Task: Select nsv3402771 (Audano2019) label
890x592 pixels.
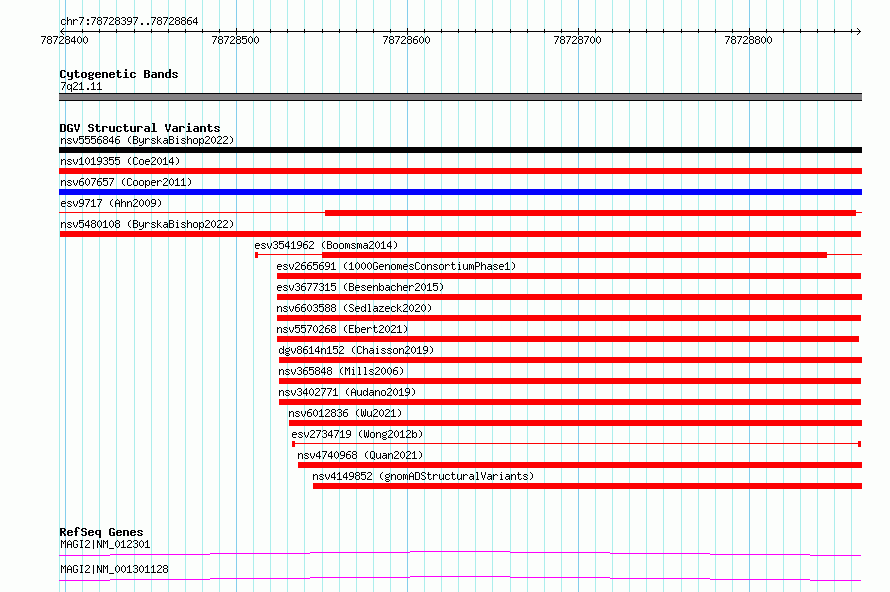Action: click(x=347, y=392)
